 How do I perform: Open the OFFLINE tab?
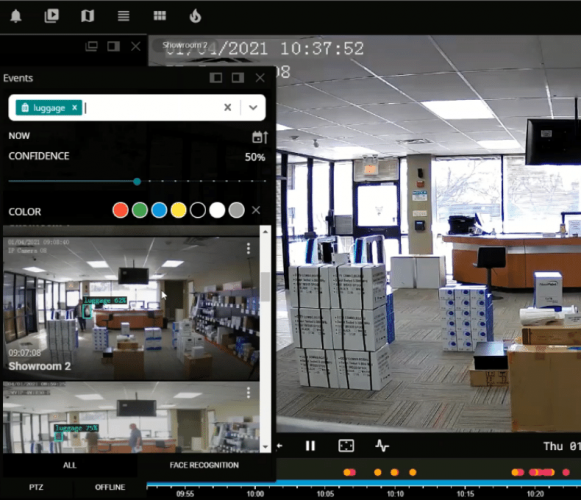110,487
